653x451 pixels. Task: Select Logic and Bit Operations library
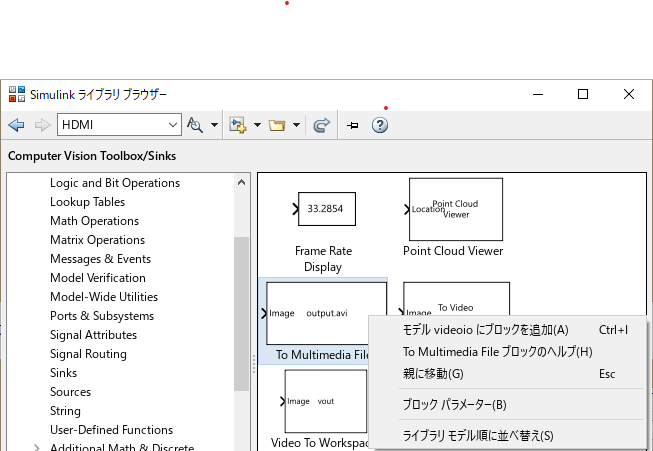(x=115, y=183)
